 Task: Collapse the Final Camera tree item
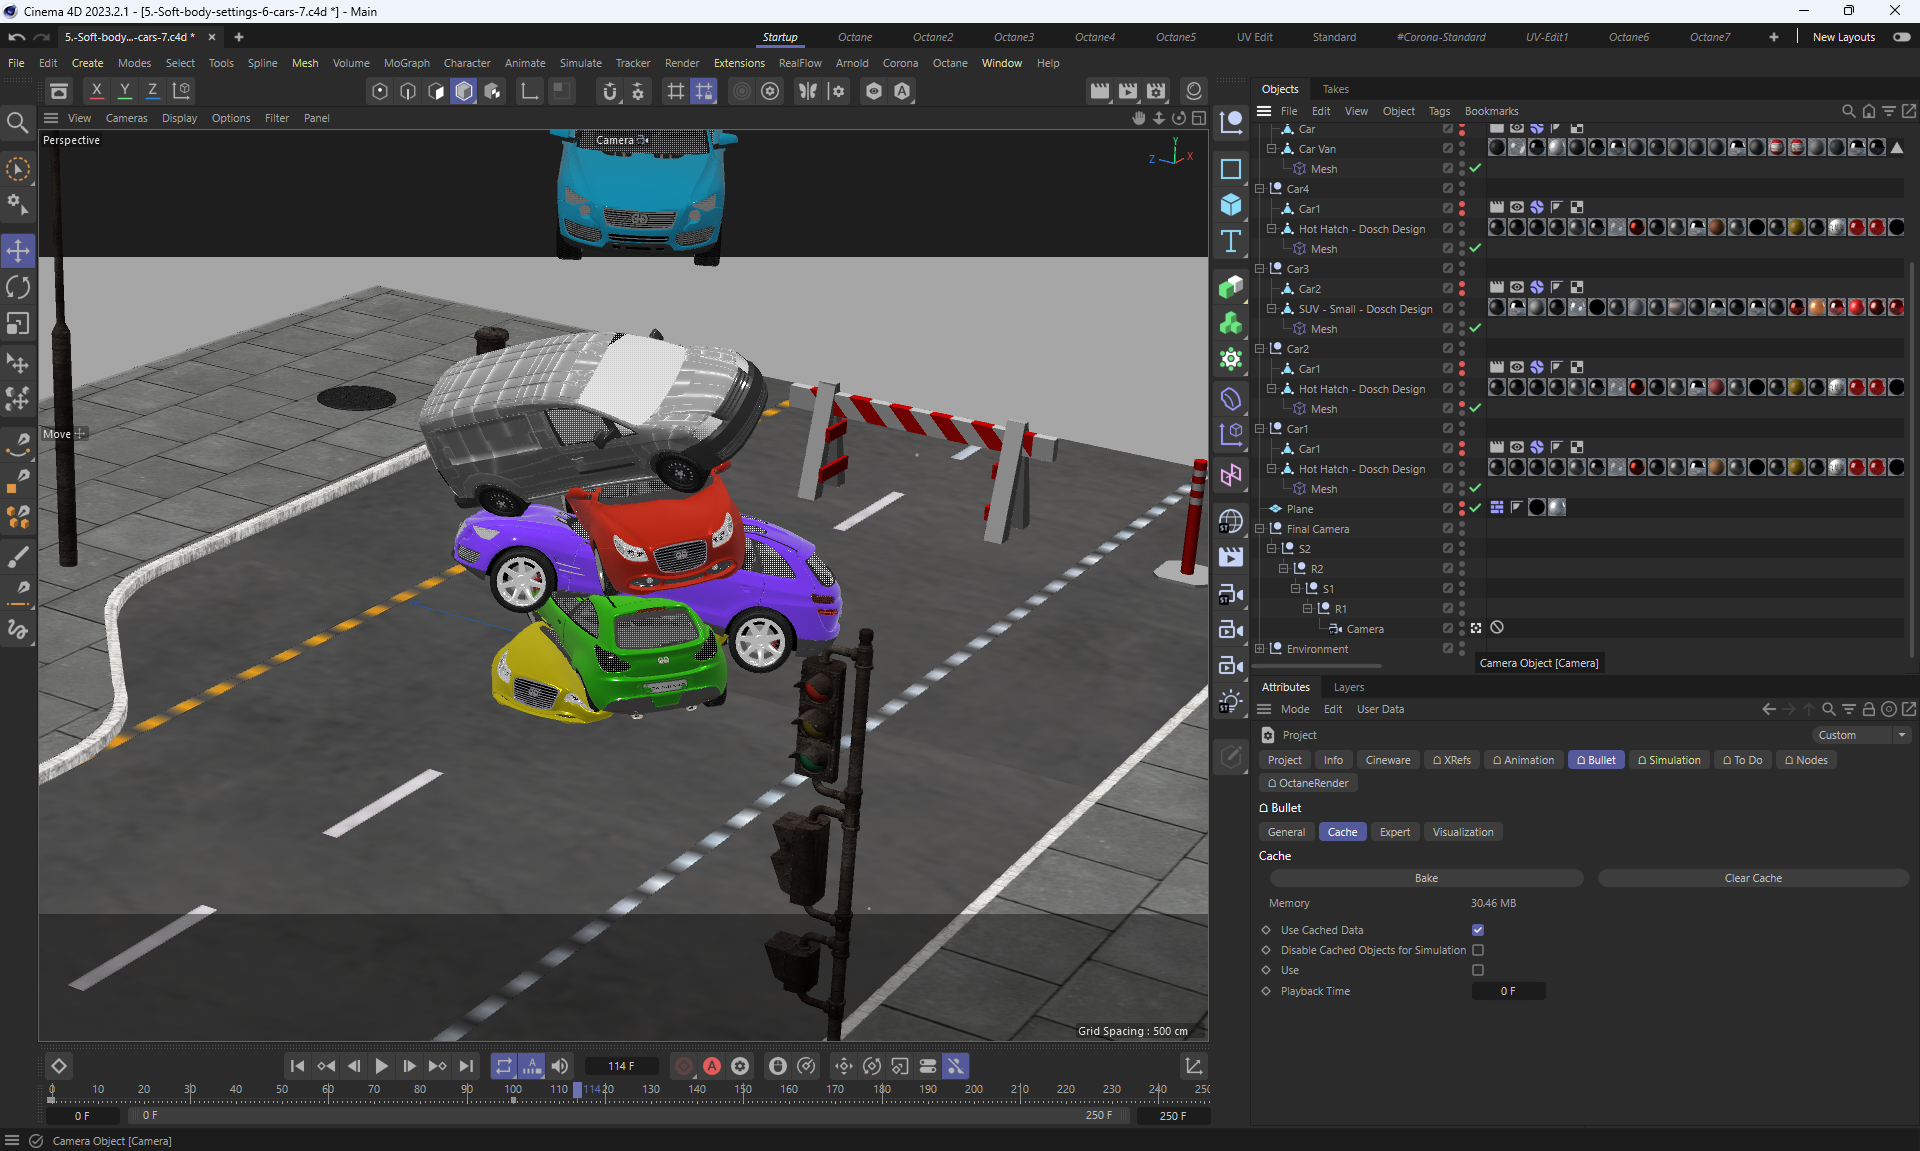1260,529
